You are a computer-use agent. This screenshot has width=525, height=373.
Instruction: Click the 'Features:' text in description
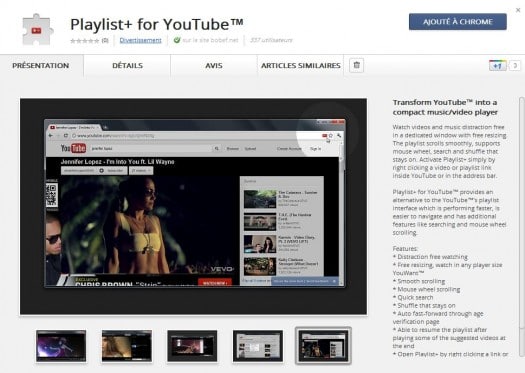405,248
